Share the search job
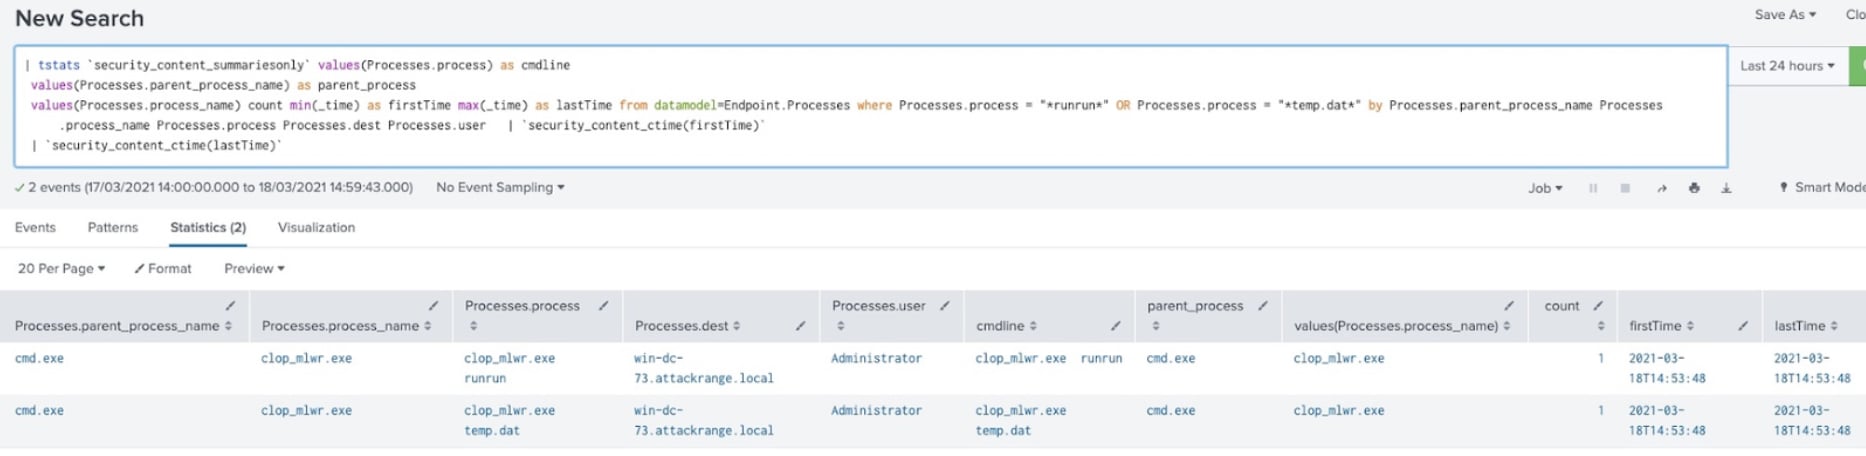Screen dimensions: 1866x456 click(1661, 188)
